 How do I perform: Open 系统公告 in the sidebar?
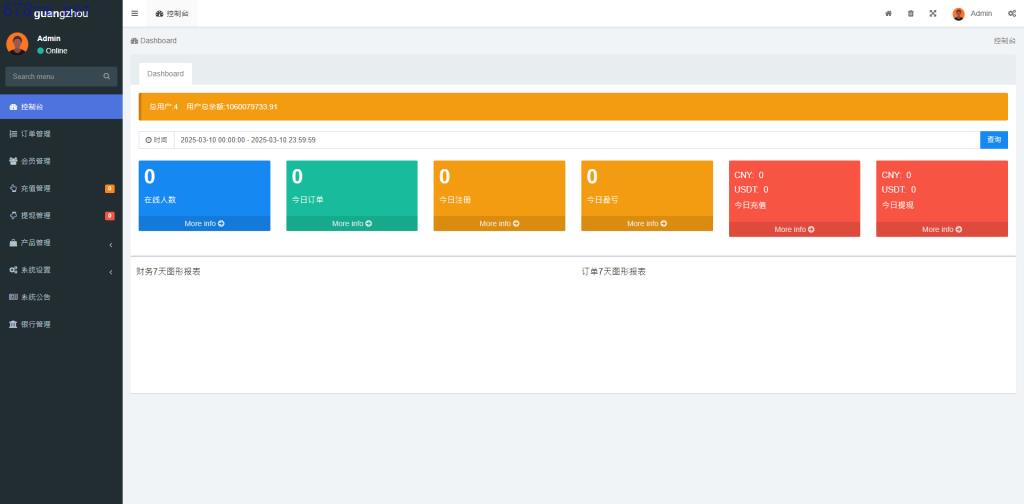(36, 297)
